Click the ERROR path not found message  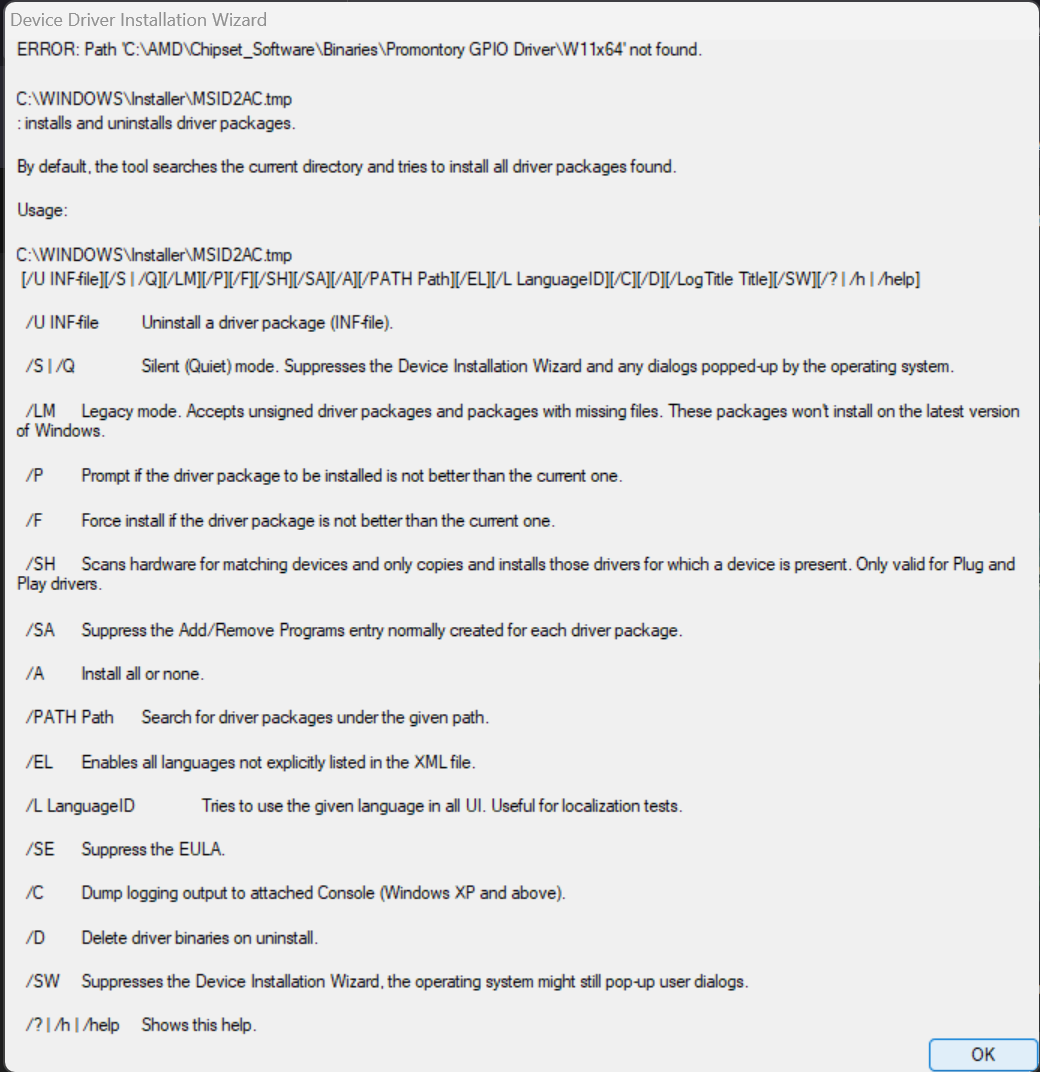[359, 50]
